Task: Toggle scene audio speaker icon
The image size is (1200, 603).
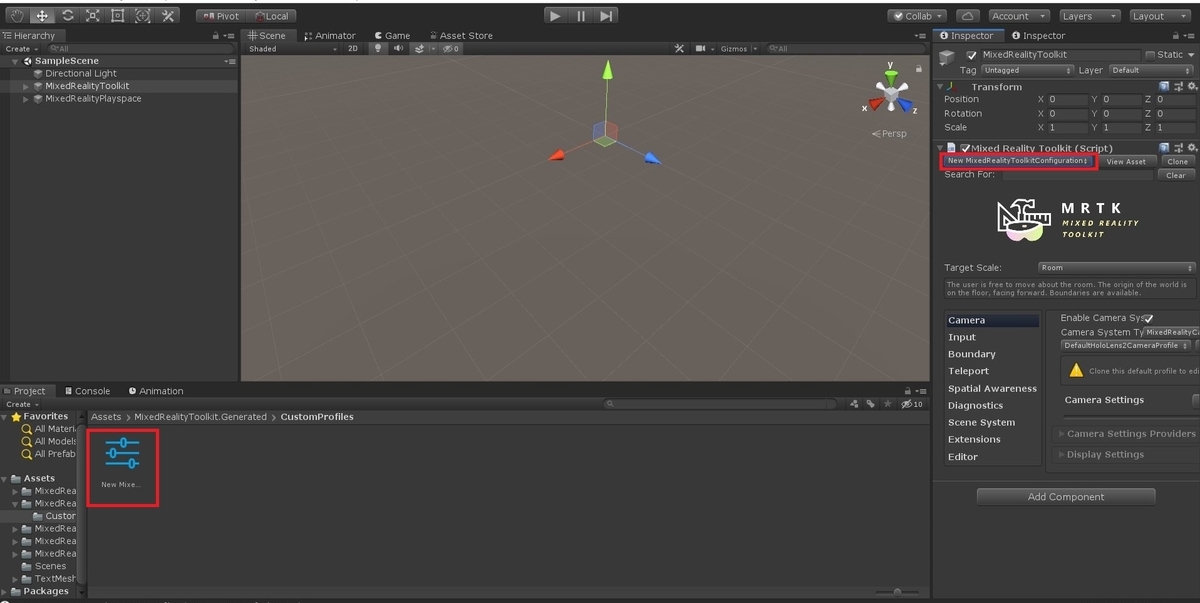Action: coord(398,48)
